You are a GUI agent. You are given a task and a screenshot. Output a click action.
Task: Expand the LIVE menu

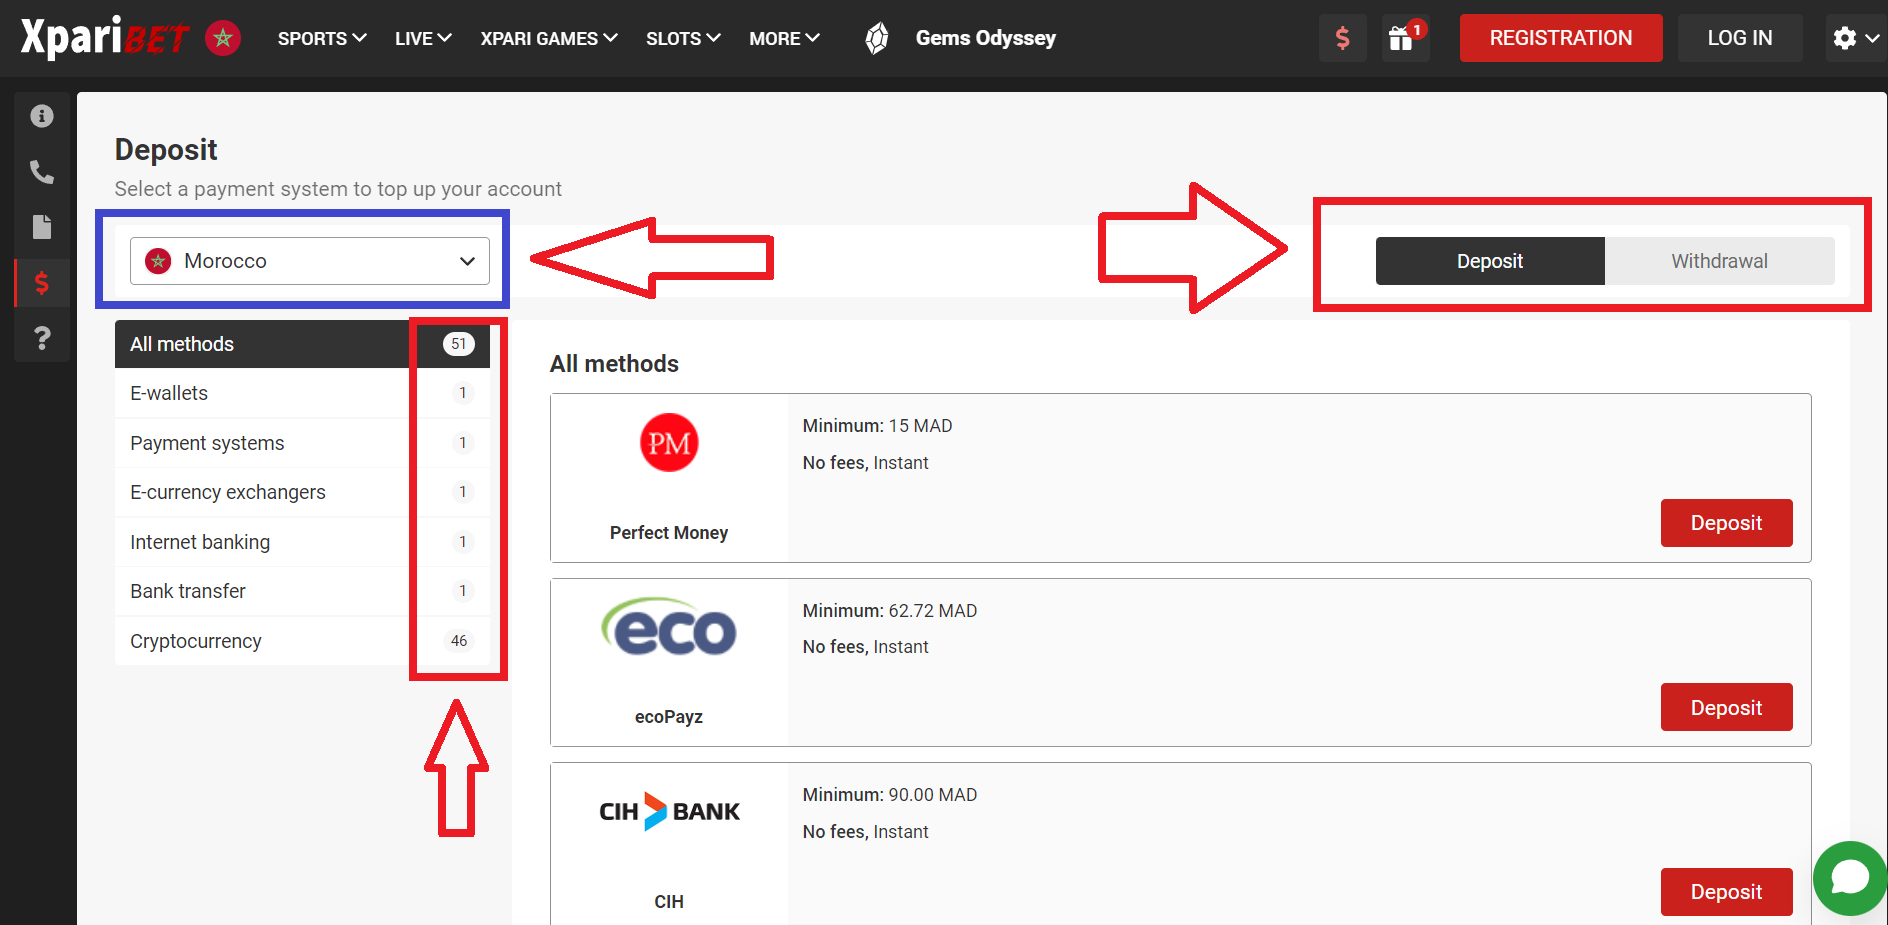[x=423, y=38]
